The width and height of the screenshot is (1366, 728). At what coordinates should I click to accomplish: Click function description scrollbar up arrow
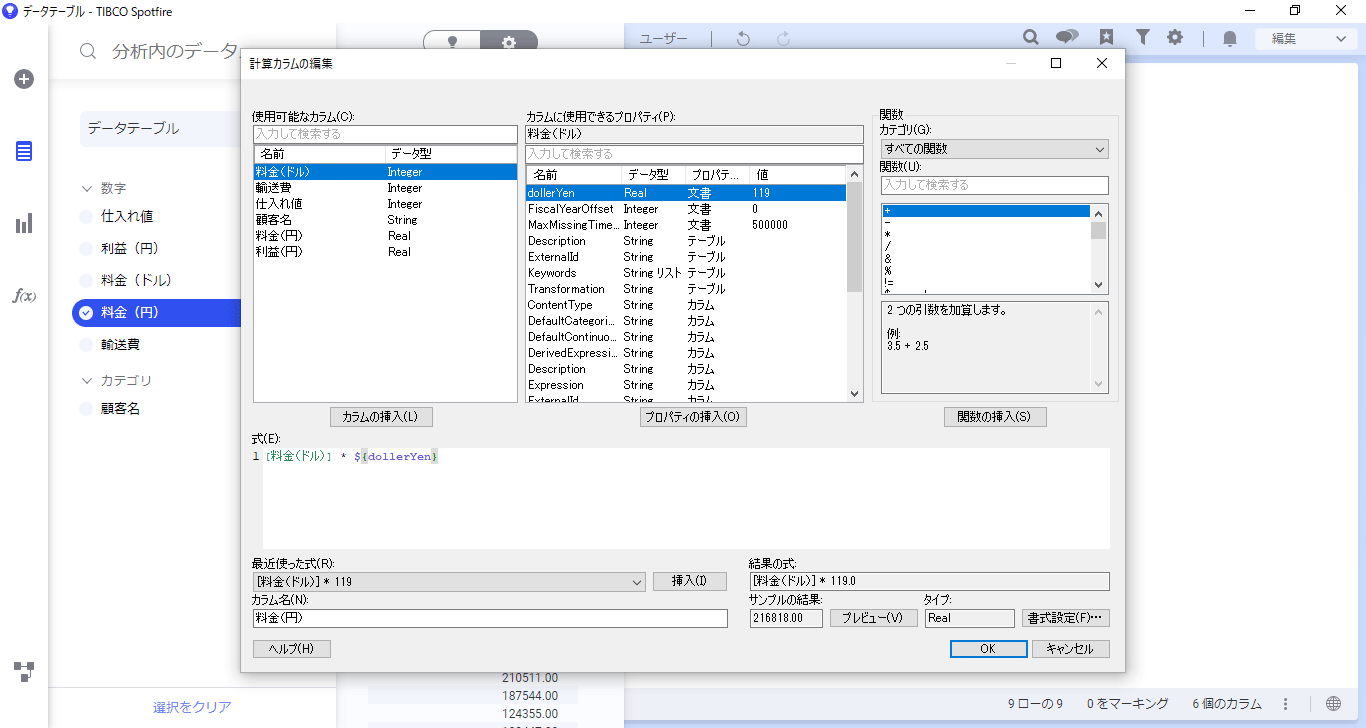click(x=1099, y=311)
